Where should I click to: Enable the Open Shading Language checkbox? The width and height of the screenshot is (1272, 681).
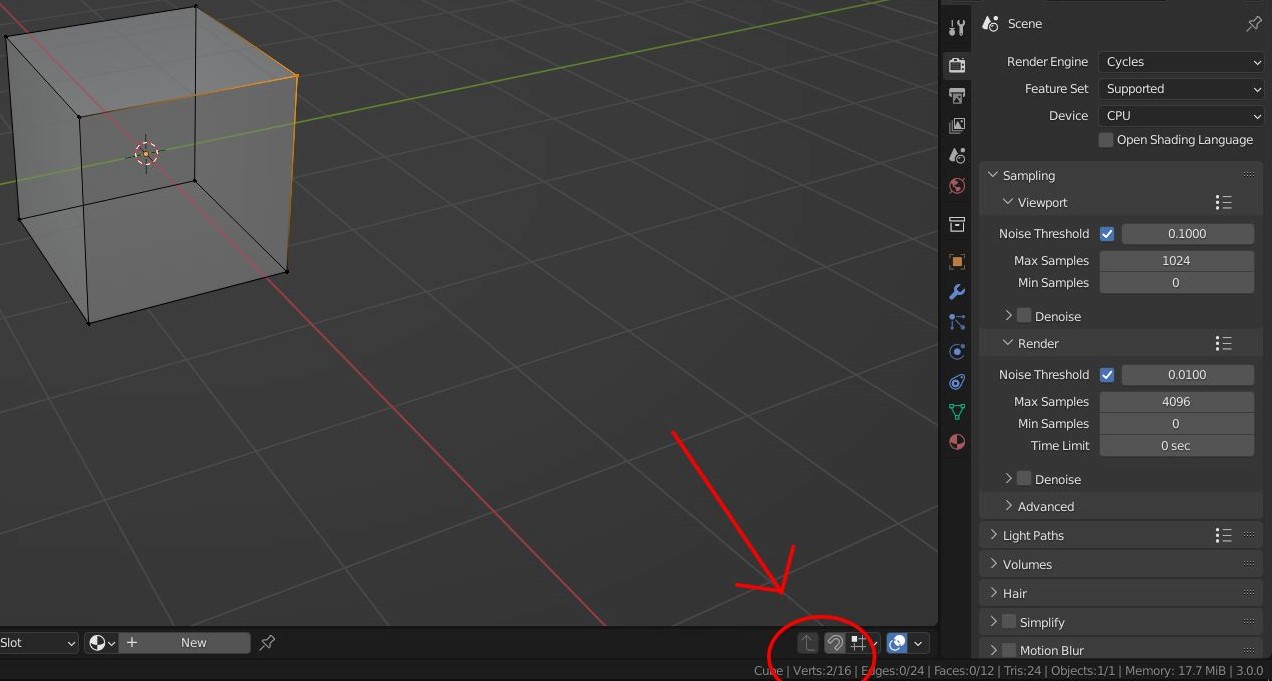pos(1105,140)
